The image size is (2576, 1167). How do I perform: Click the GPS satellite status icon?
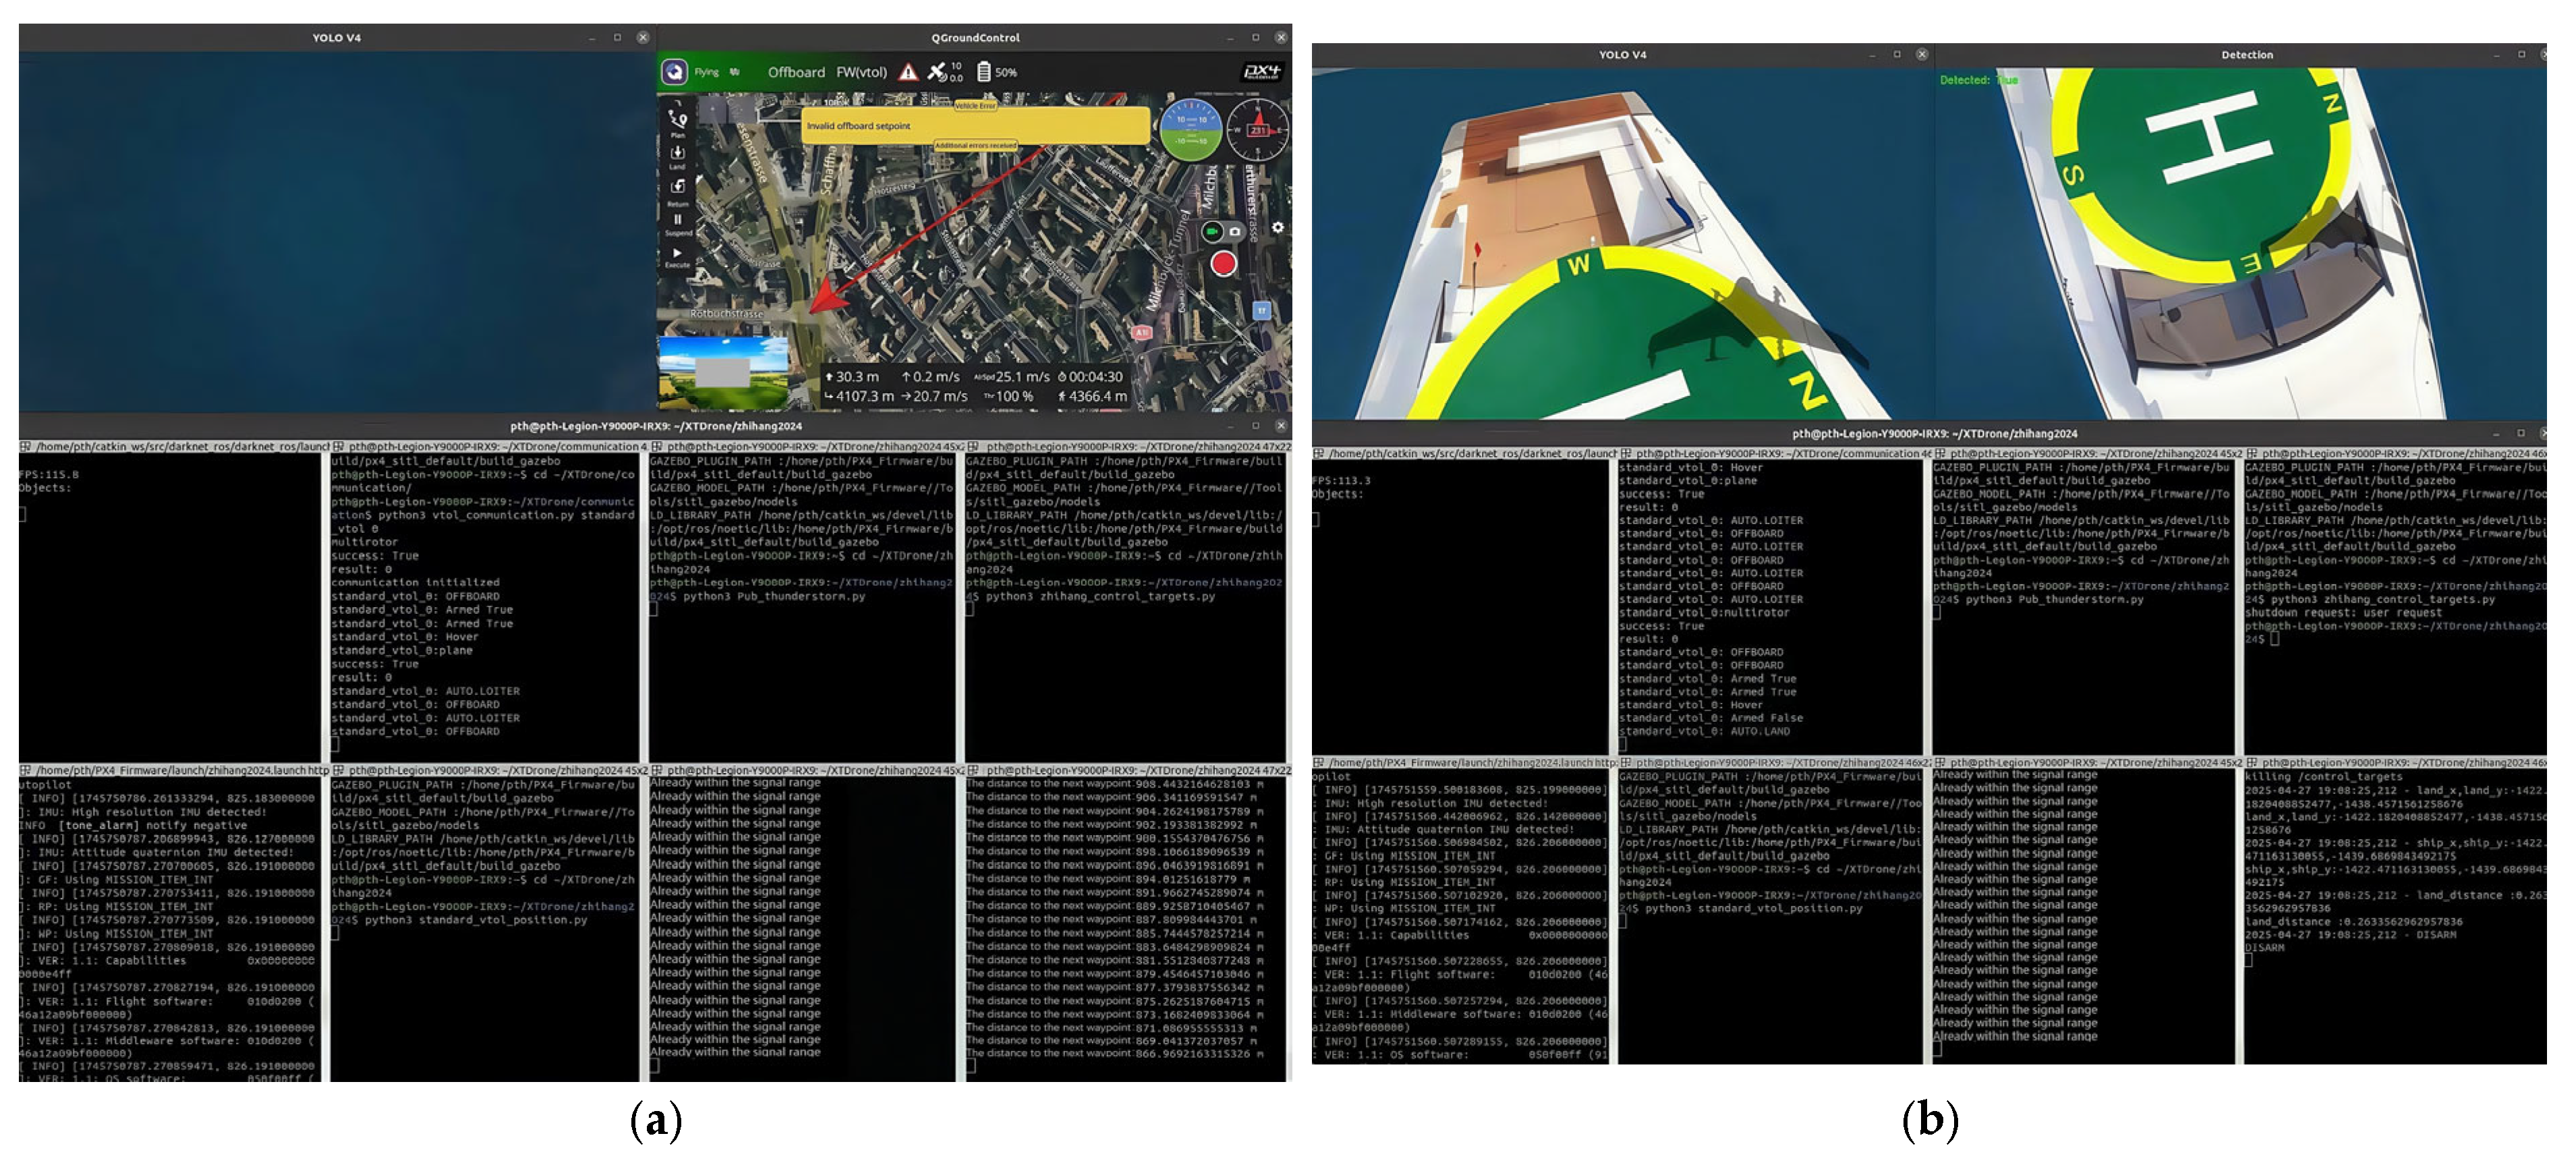pyautogui.click(x=937, y=72)
